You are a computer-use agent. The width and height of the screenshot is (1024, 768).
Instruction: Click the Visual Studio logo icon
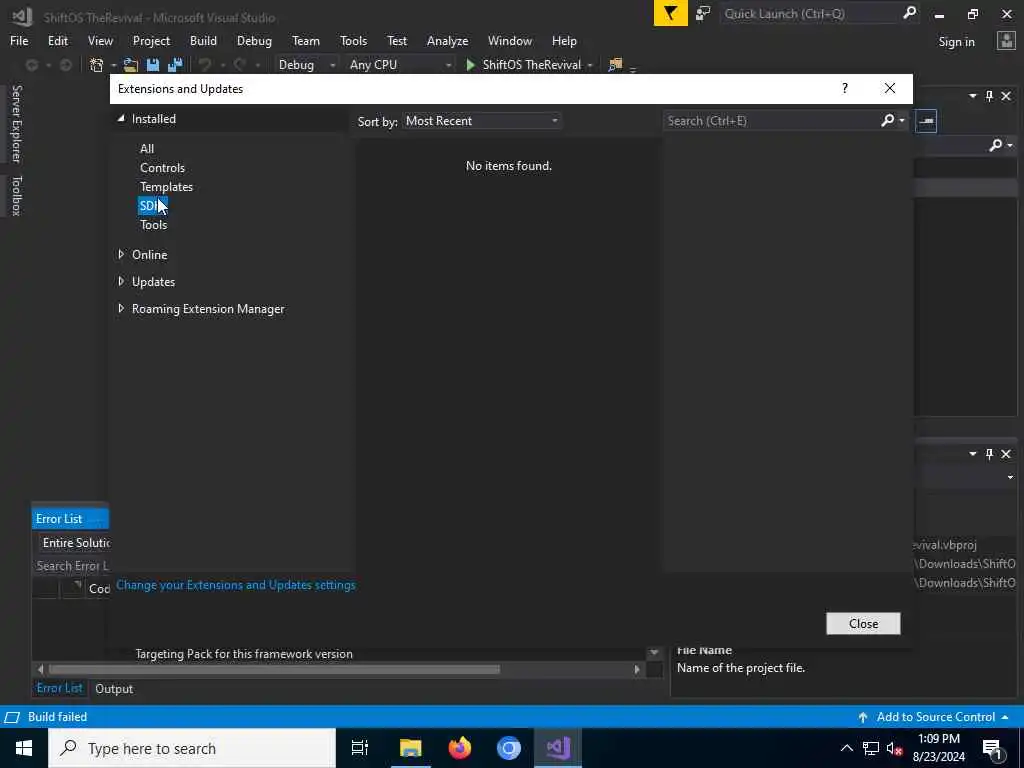(22, 16)
